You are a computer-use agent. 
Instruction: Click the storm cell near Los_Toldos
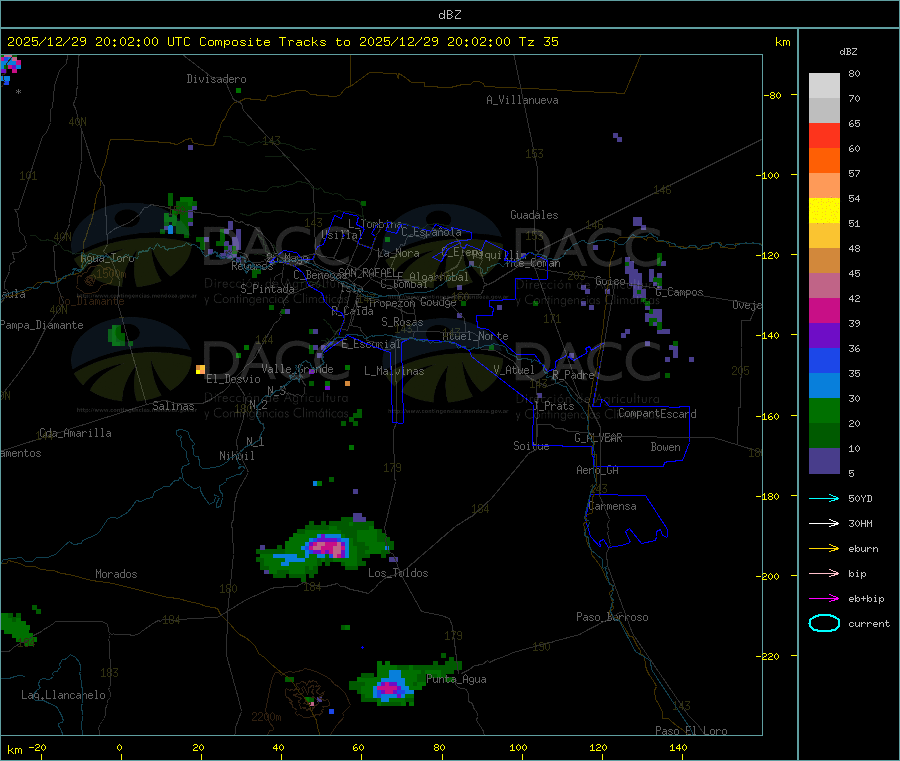[325, 548]
